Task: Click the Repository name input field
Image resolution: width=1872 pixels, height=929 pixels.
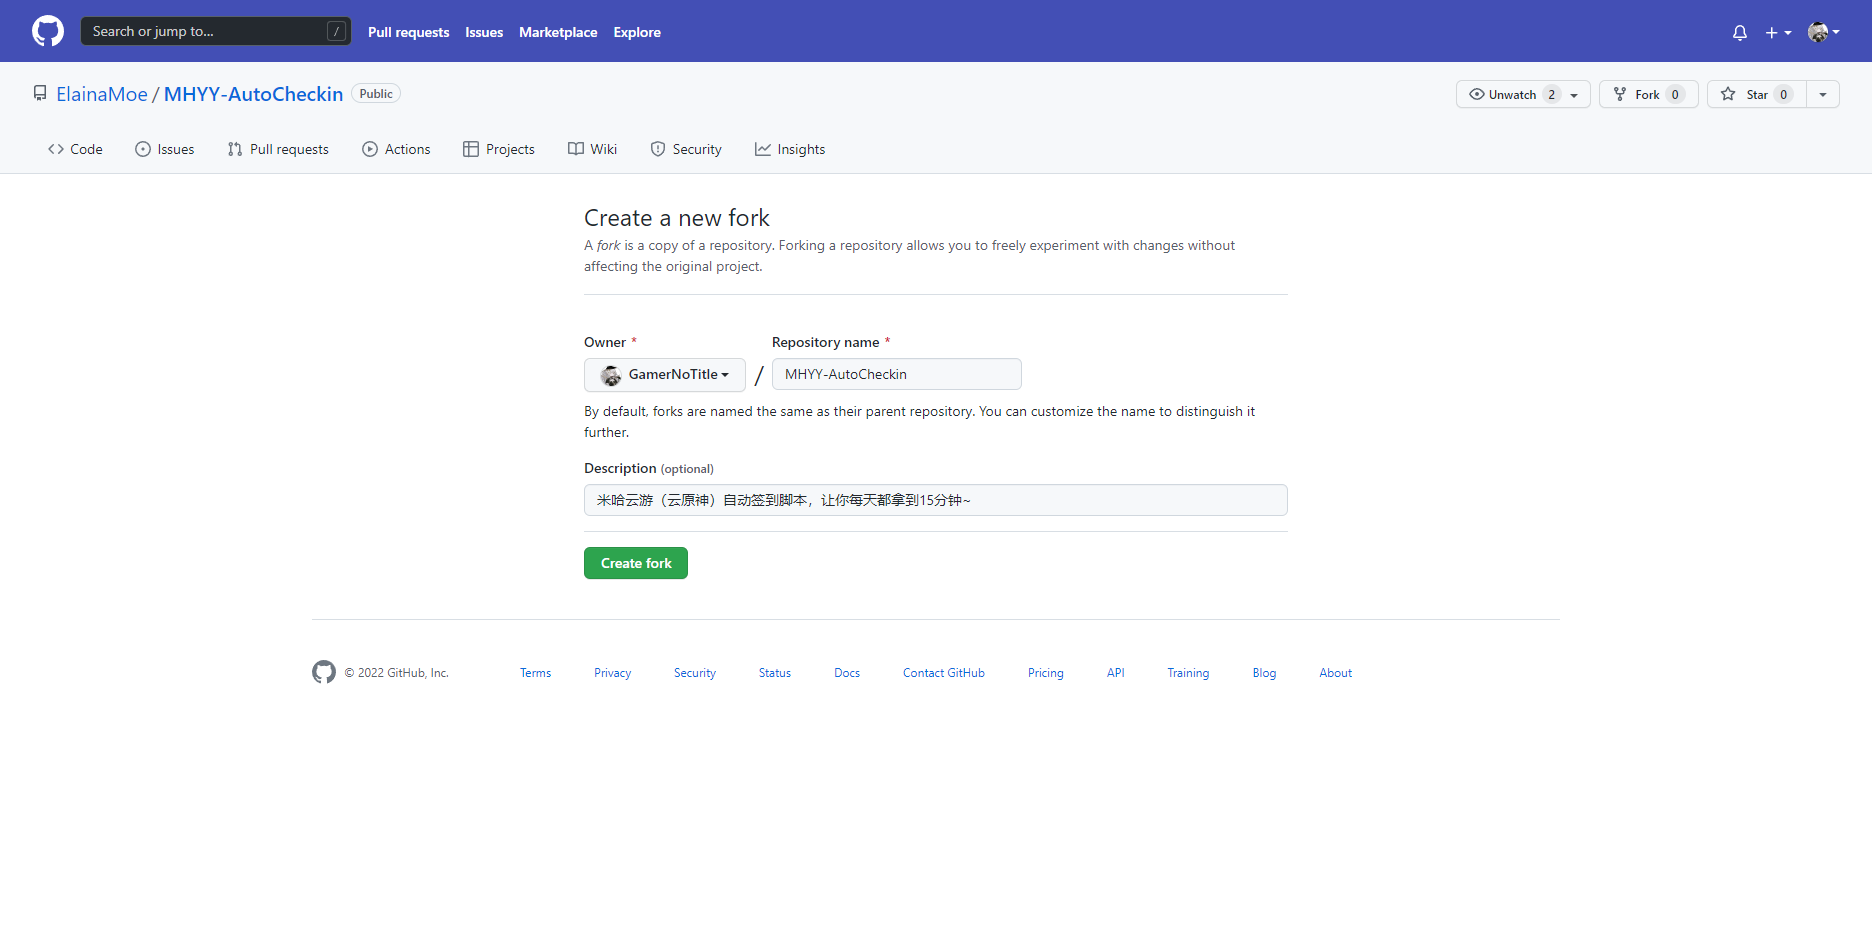Action: [896, 374]
